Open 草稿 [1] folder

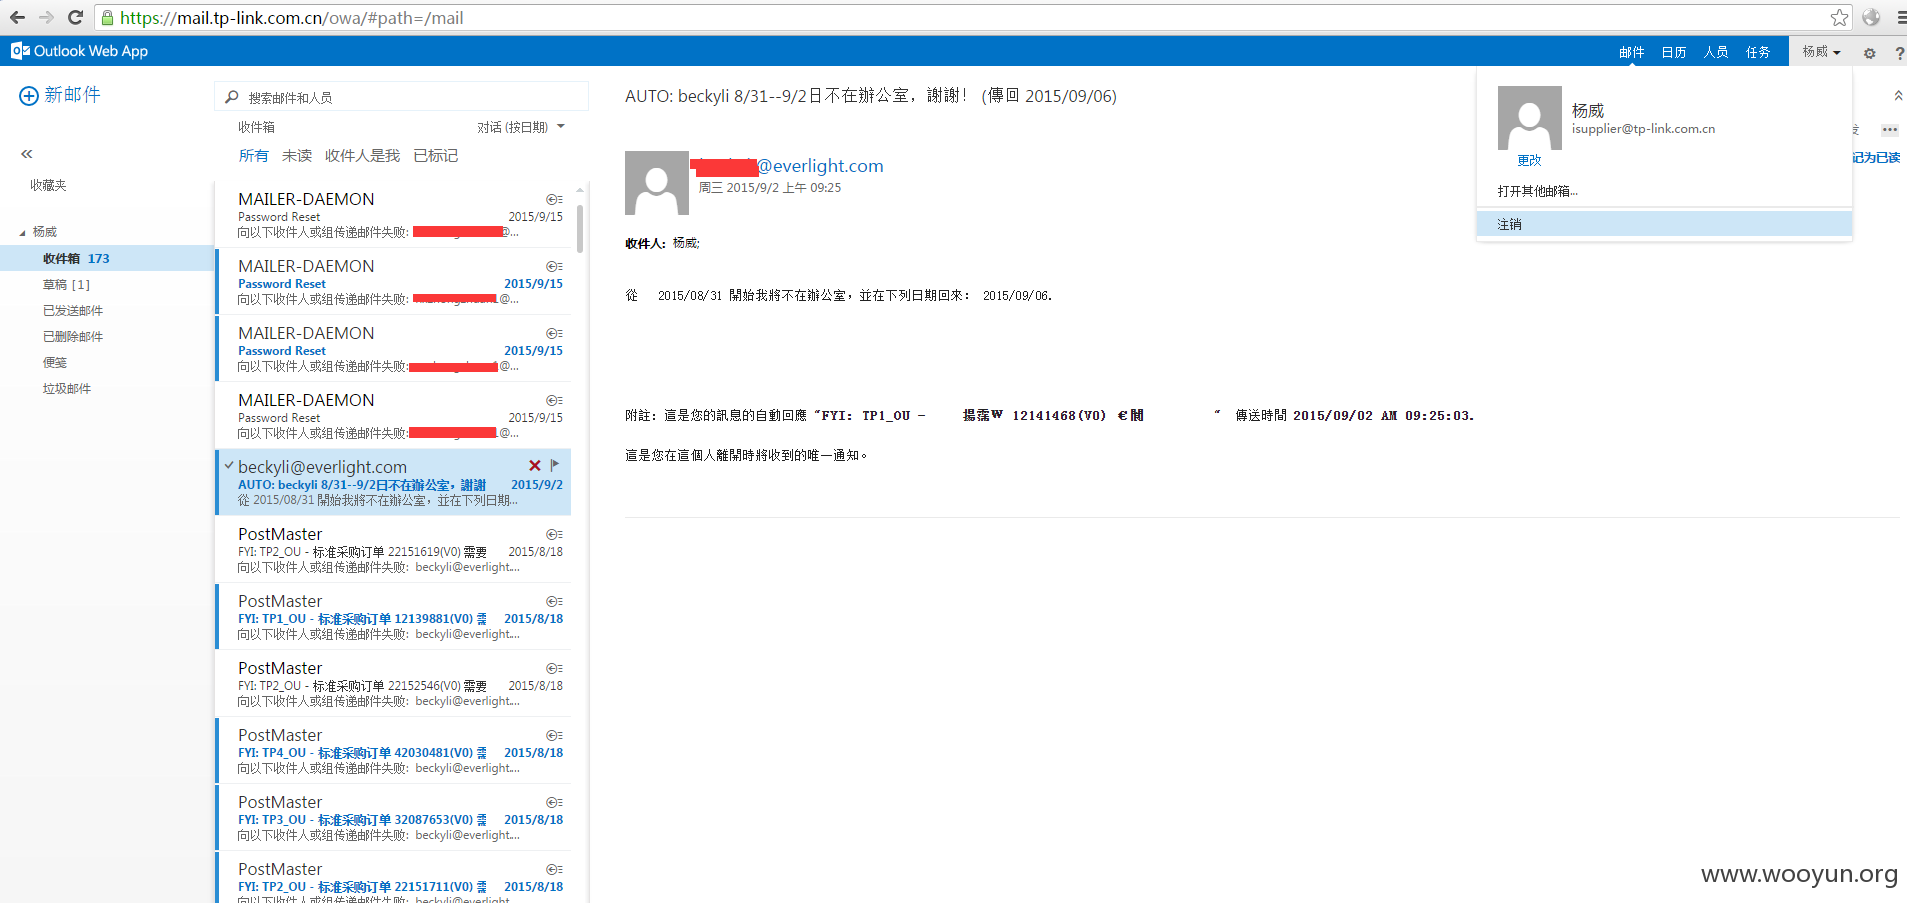coord(66,285)
